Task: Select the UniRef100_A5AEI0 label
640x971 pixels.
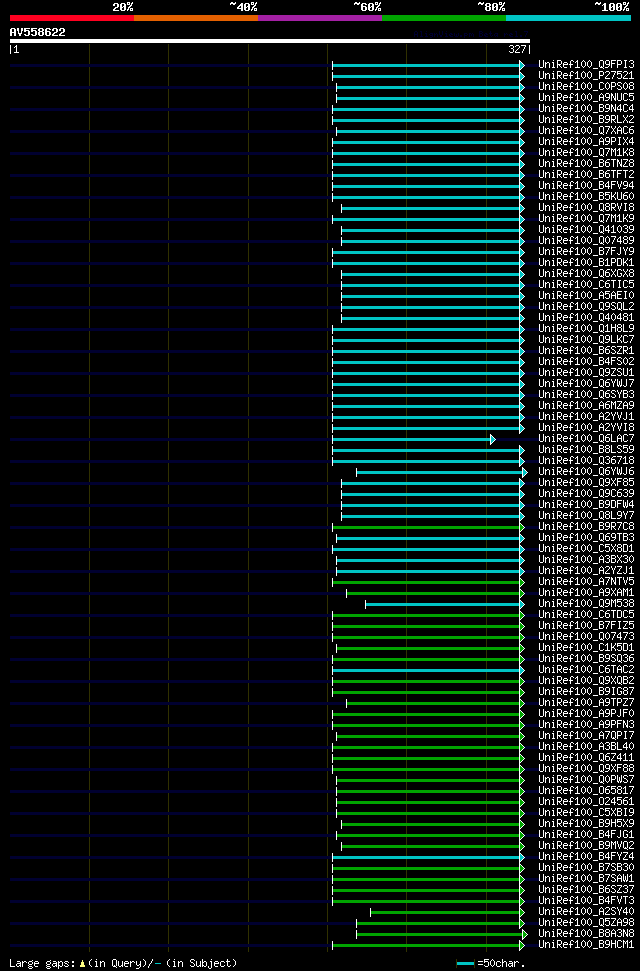Action: [586, 295]
